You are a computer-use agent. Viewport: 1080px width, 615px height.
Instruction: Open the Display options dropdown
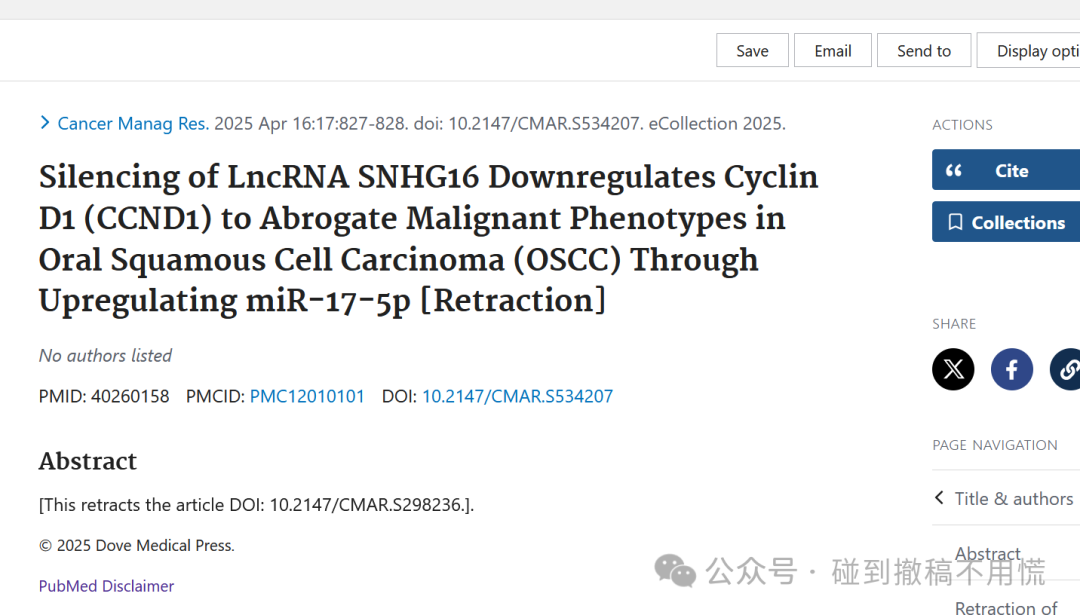pos(1028,50)
